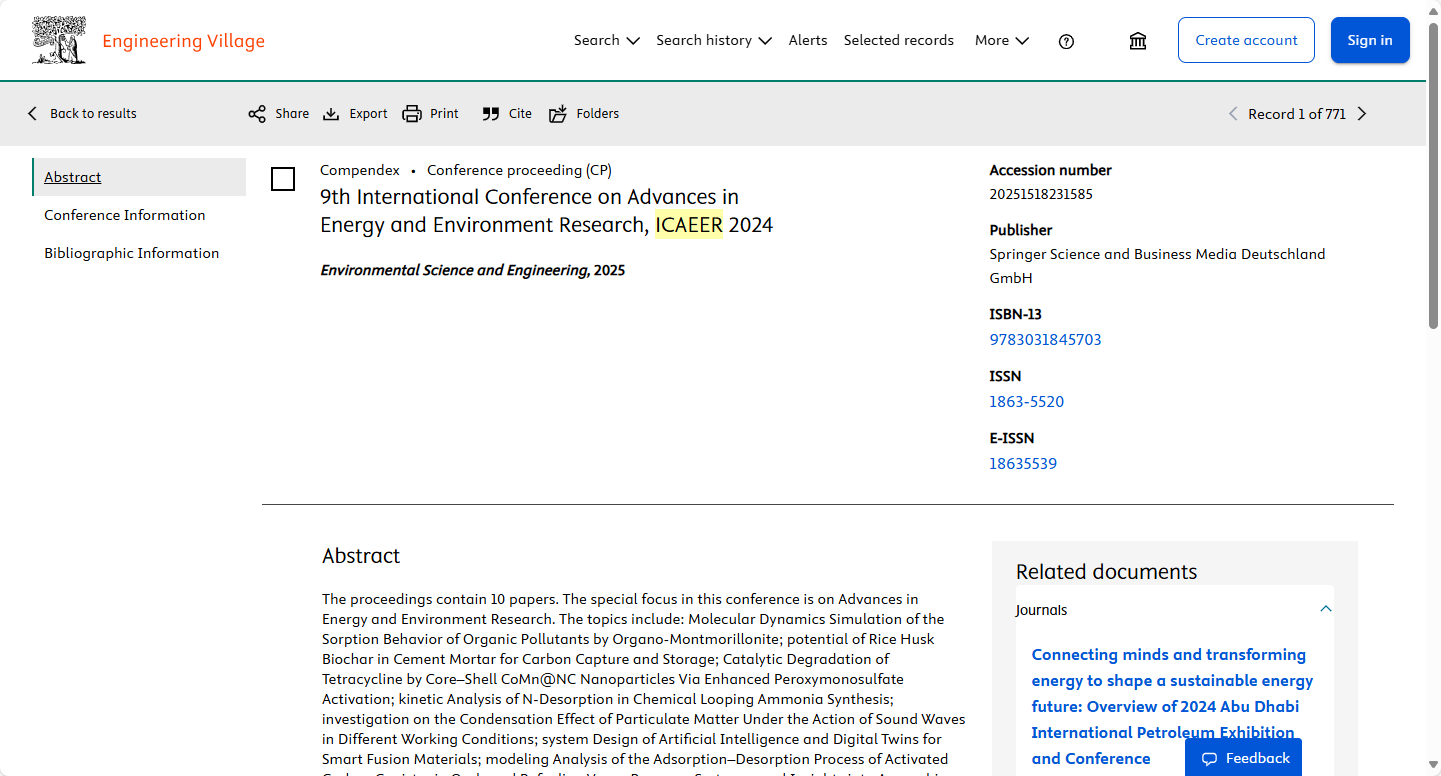The width and height of the screenshot is (1441, 776).
Task: Click the Create account button
Action: point(1246,41)
